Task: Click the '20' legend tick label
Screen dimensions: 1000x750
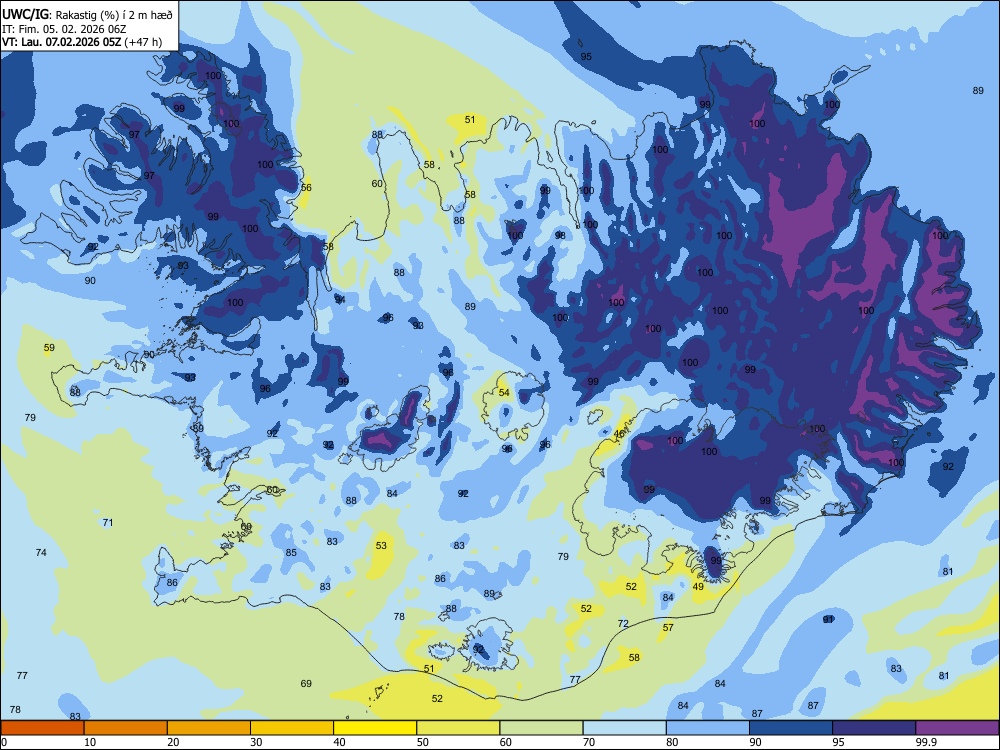Action: point(173,742)
